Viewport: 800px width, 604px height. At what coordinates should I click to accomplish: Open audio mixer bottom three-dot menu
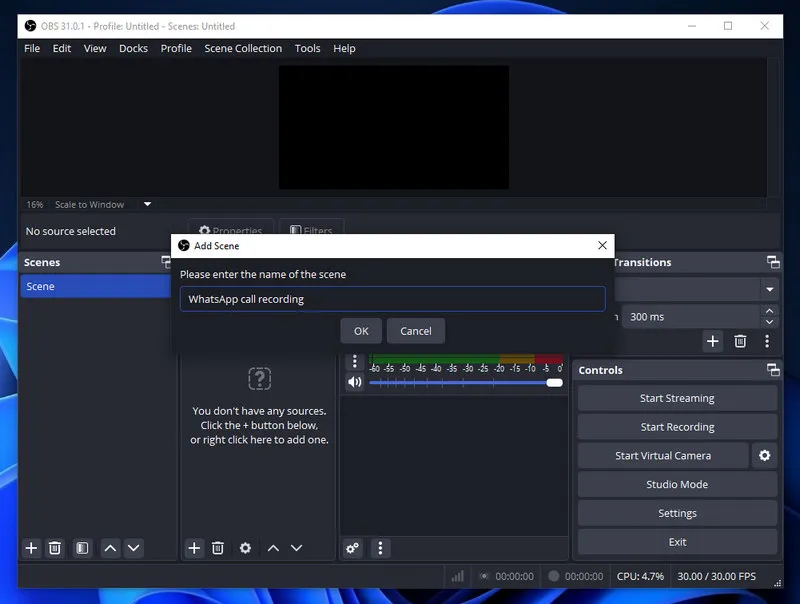380,548
